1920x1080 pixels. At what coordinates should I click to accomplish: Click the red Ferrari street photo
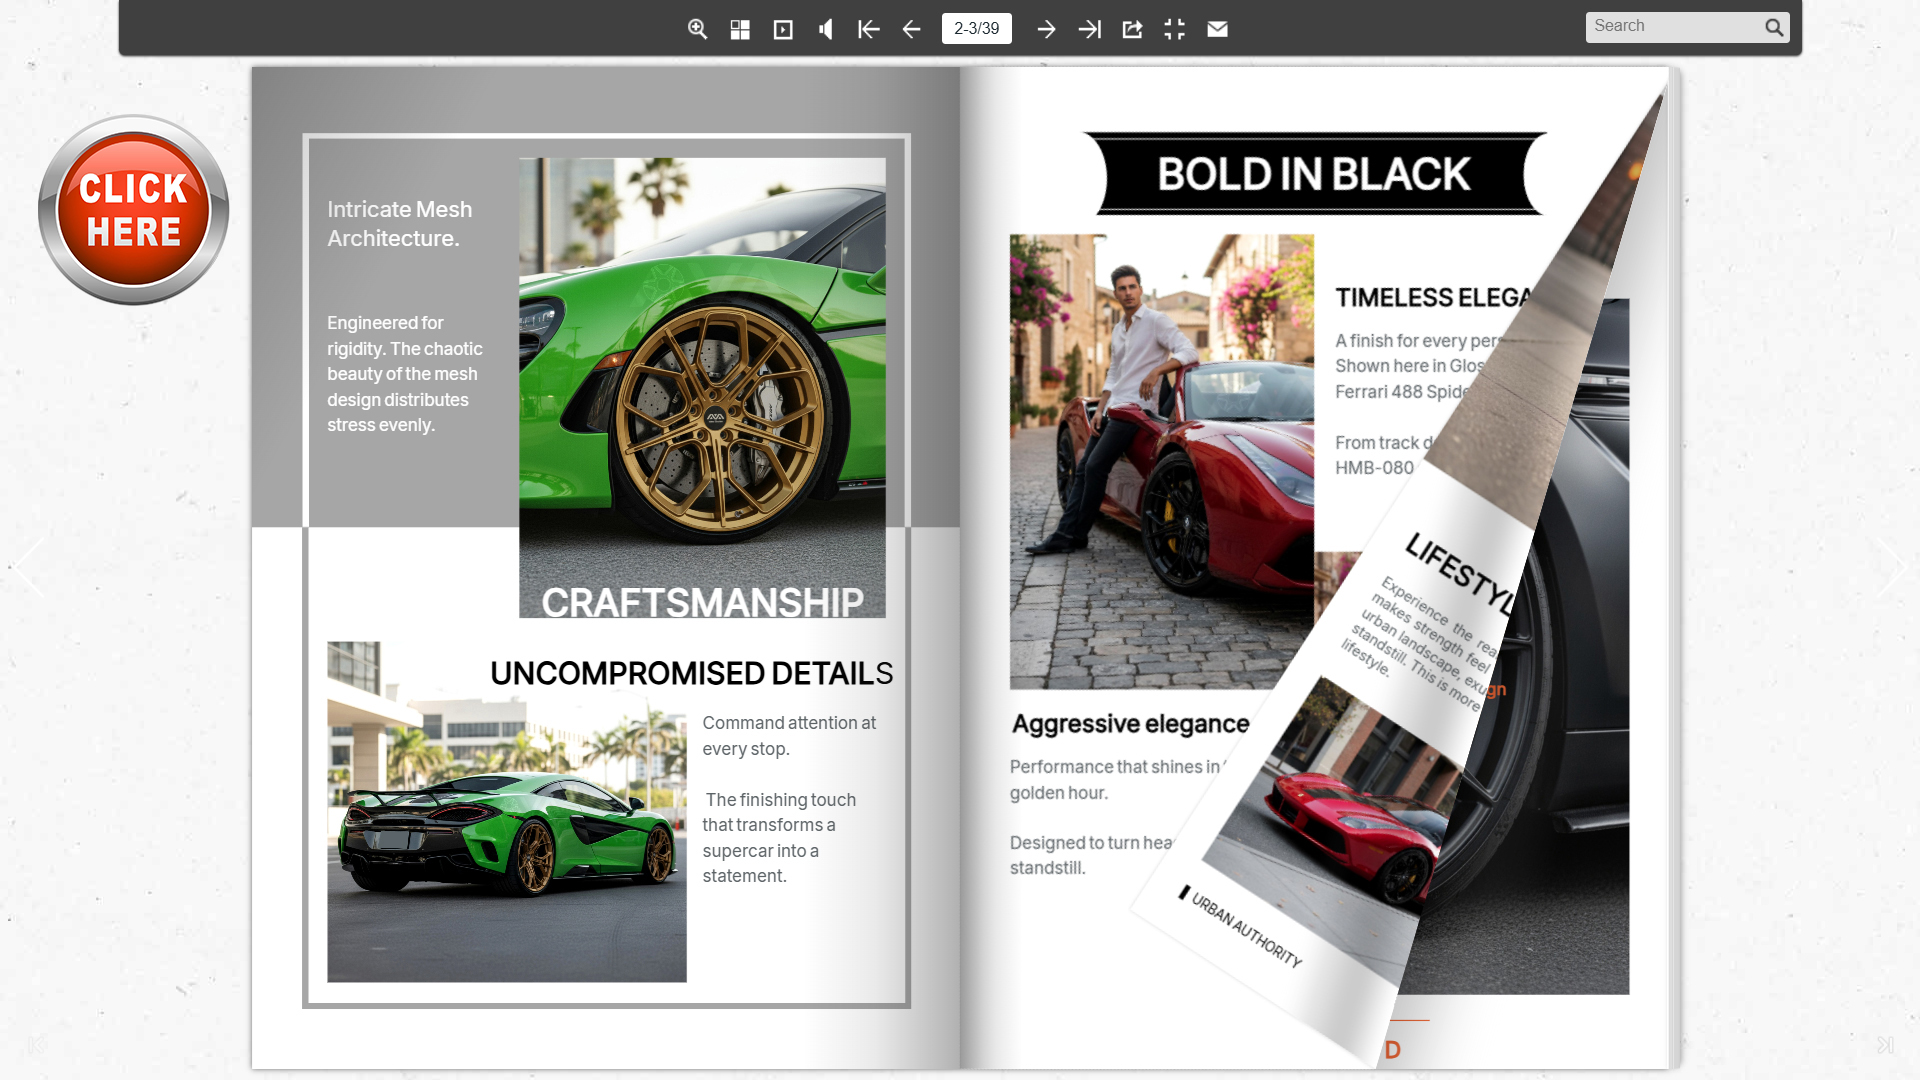1161,461
